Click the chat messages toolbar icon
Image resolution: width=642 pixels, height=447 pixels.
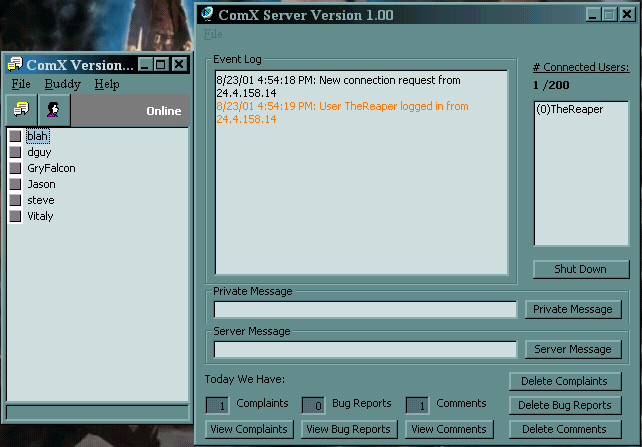click(x=20, y=110)
